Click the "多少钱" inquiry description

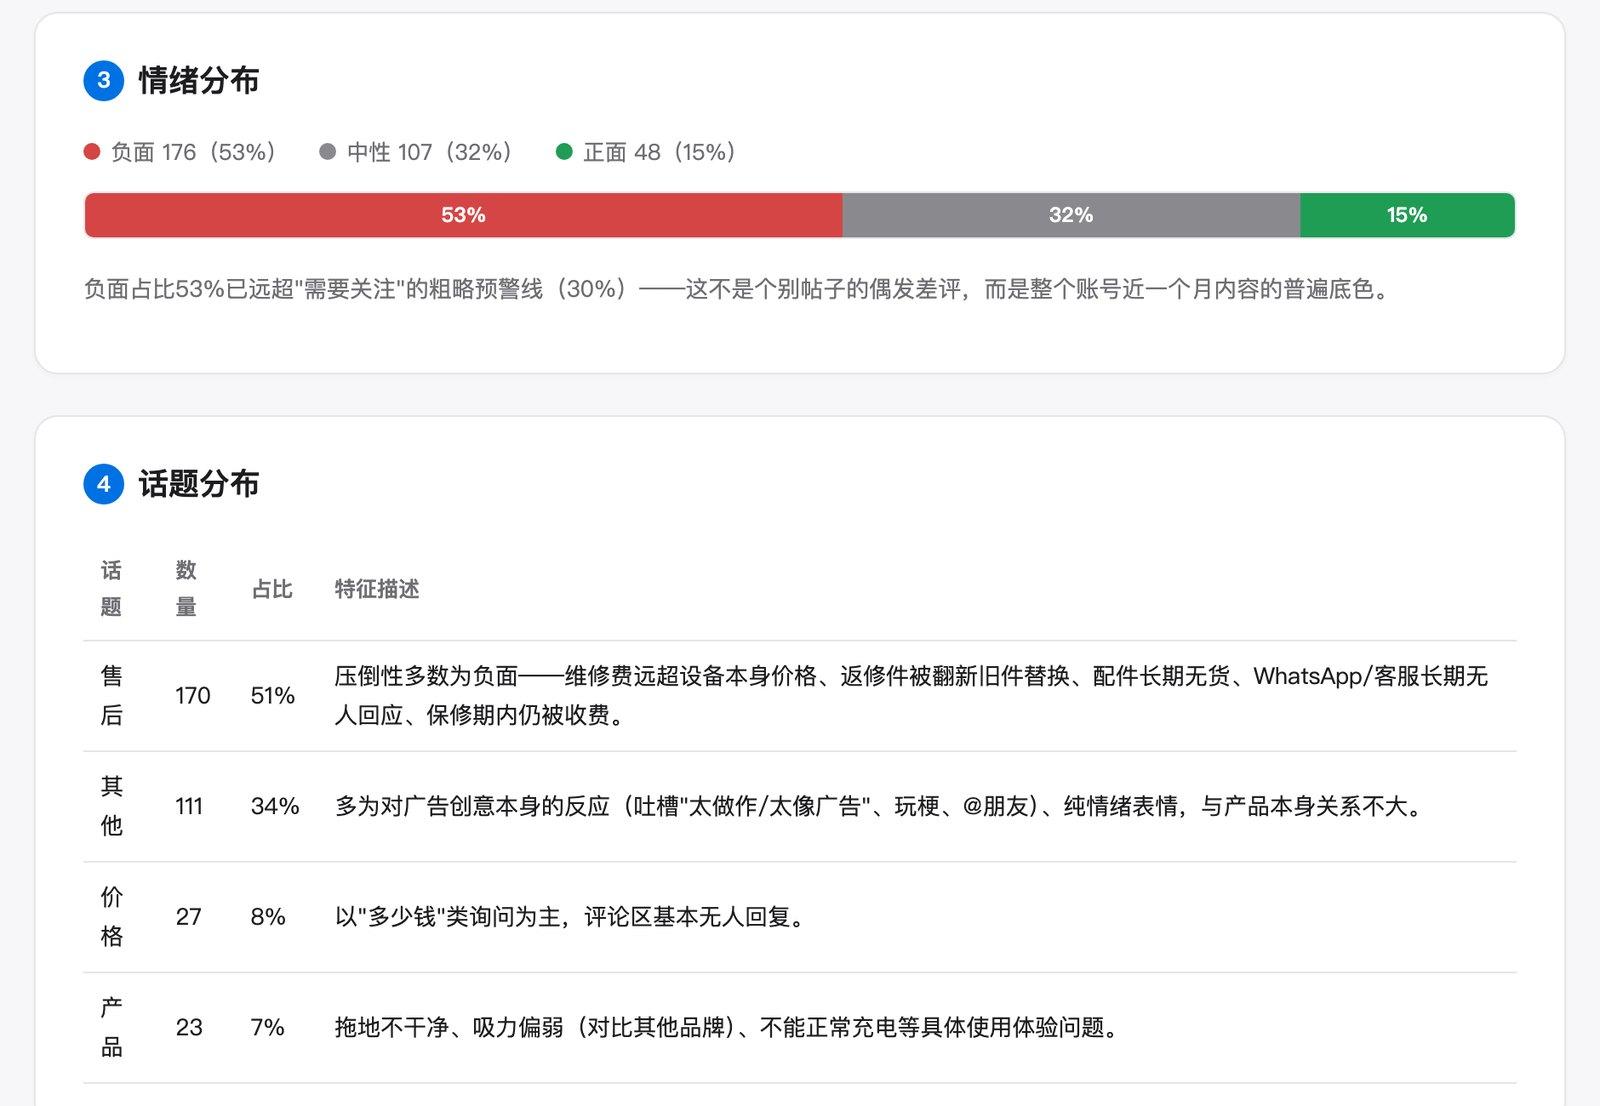[x=573, y=917]
